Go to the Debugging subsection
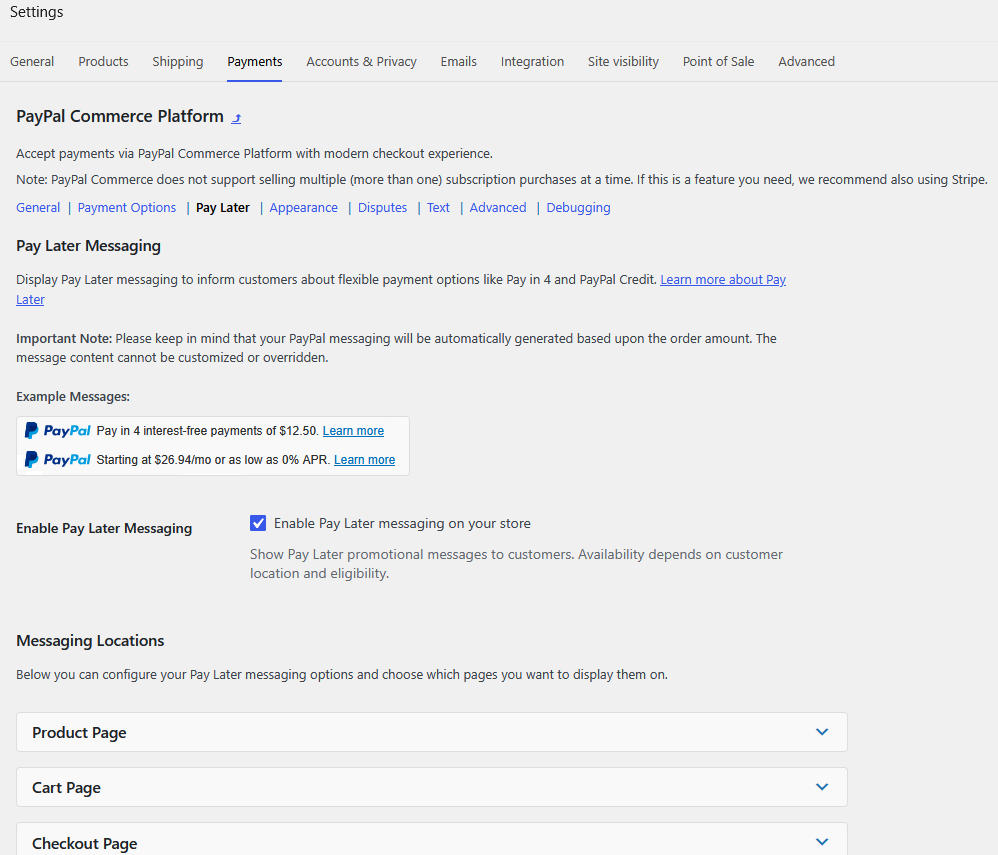998x855 pixels. [579, 208]
